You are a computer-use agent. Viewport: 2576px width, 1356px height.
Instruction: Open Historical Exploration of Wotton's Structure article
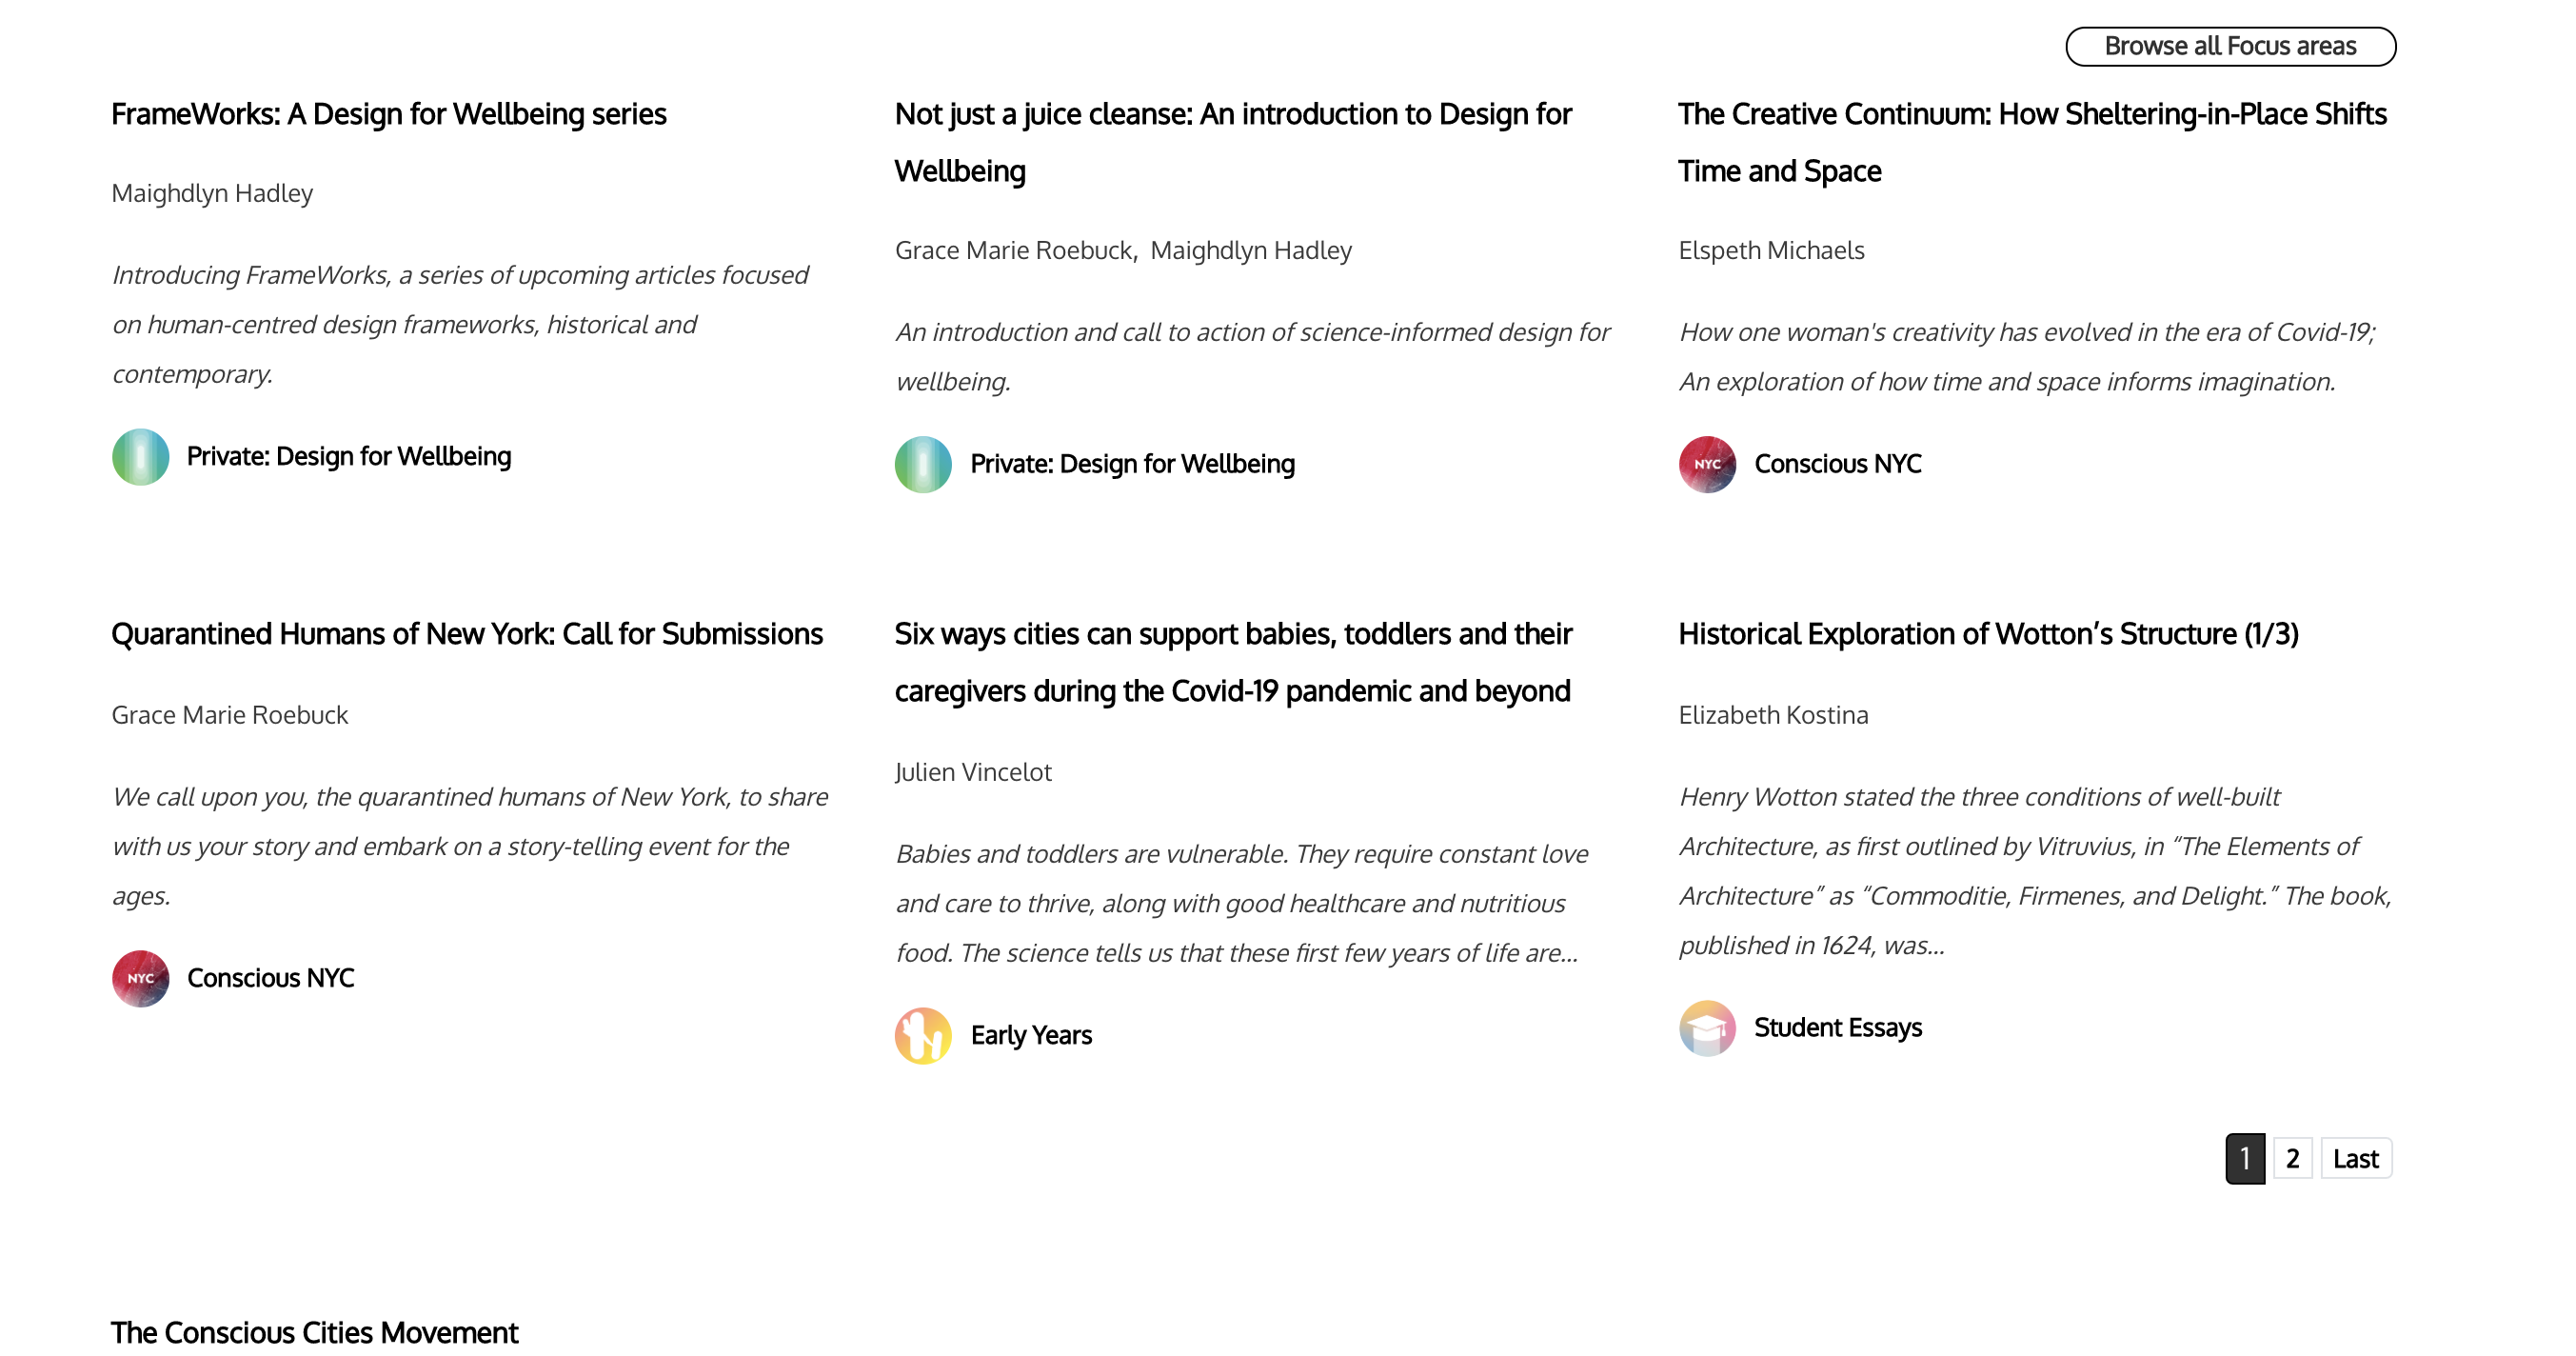(x=1987, y=634)
